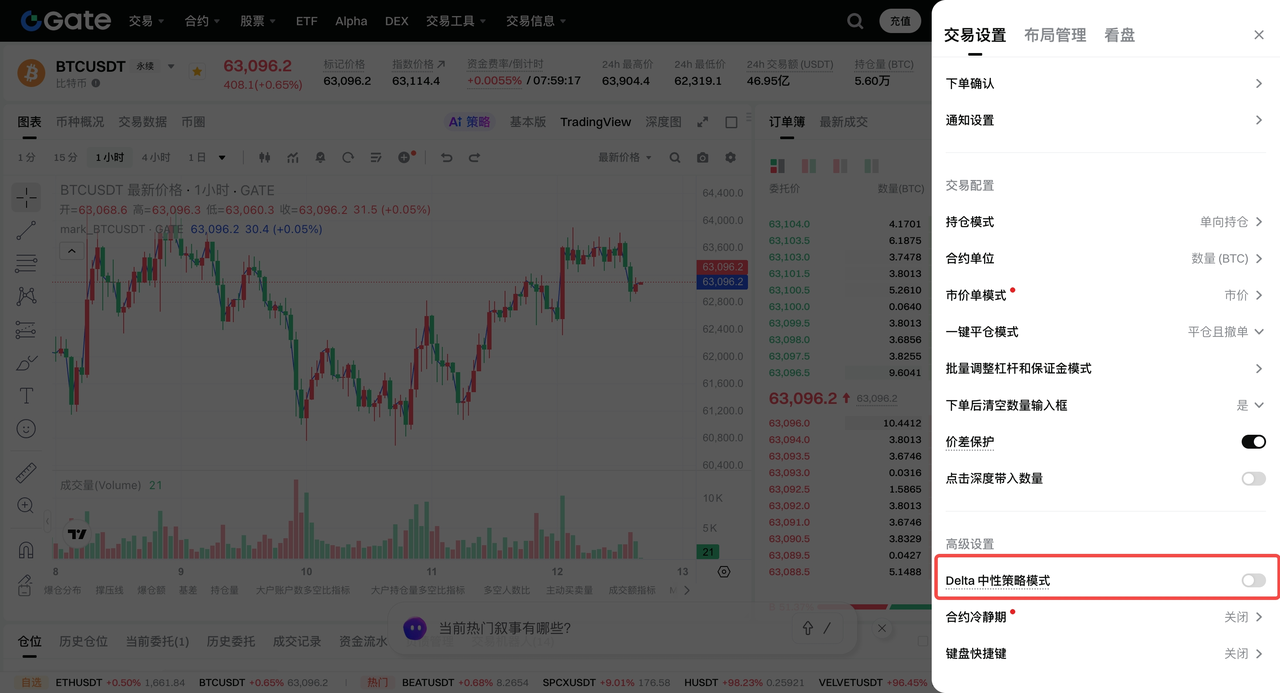
Task: Click order book price 63,104.0
Action: [789, 224]
